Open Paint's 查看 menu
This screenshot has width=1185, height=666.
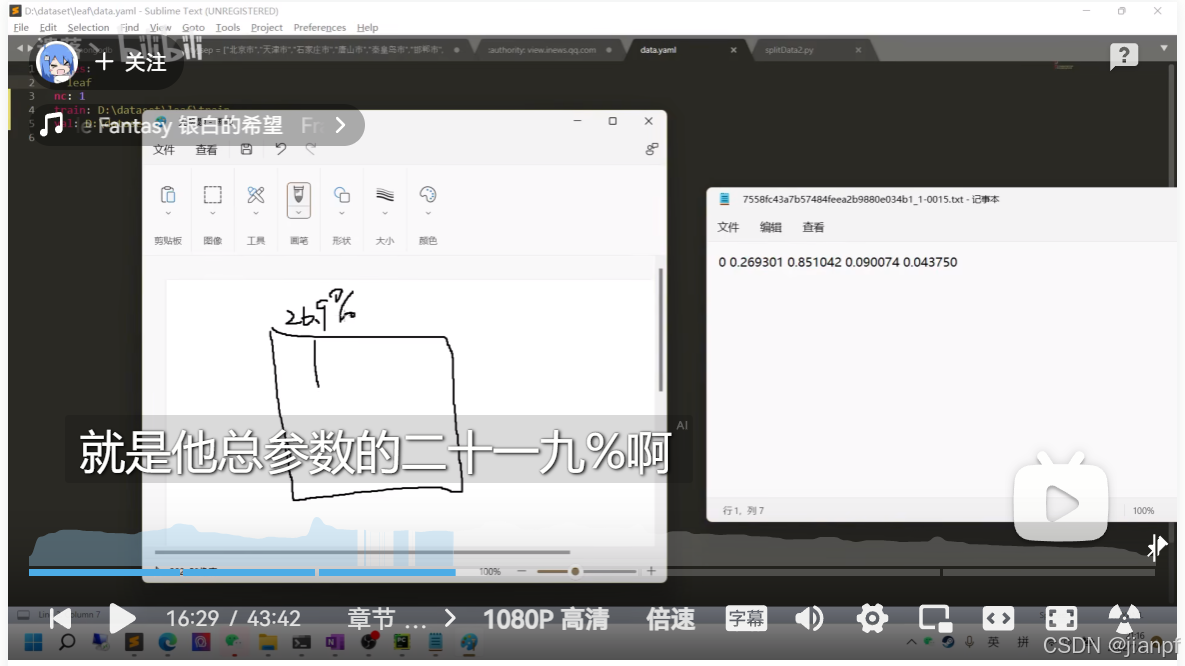(x=206, y=150)
